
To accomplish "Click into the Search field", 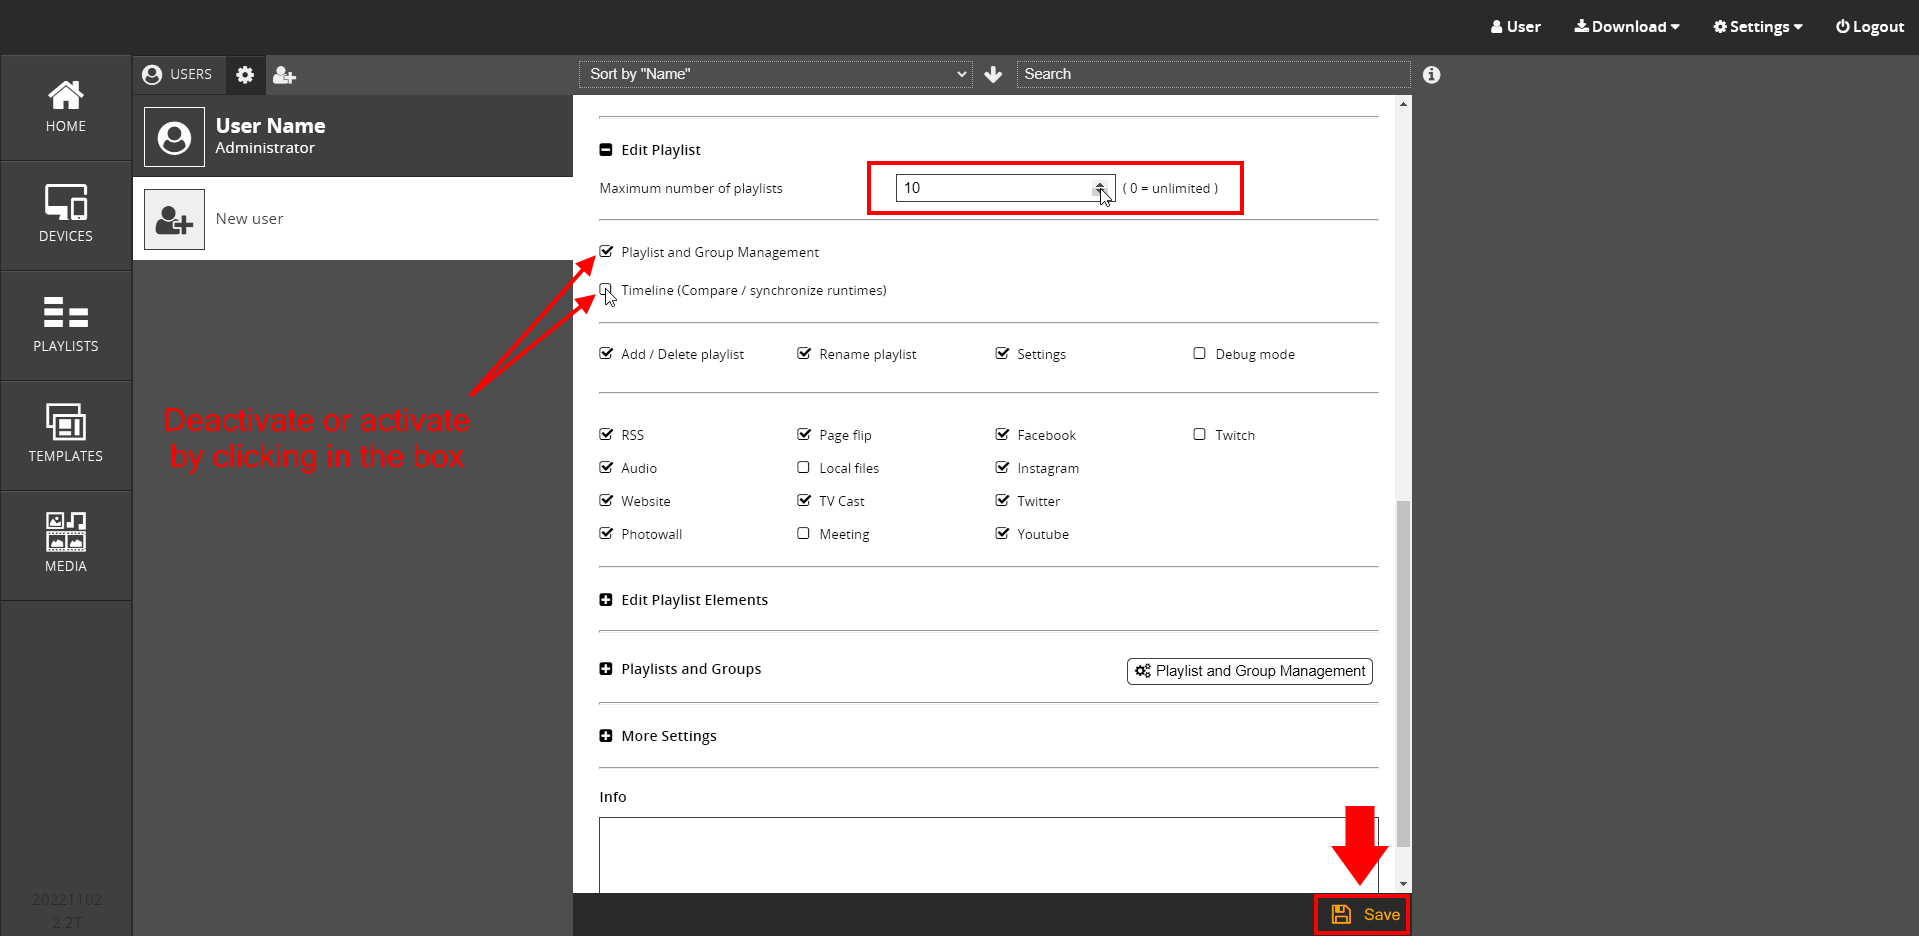I will point(1213,74).
